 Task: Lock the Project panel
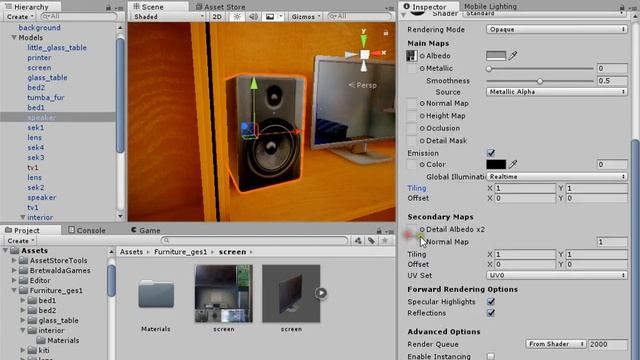point(379,231)
